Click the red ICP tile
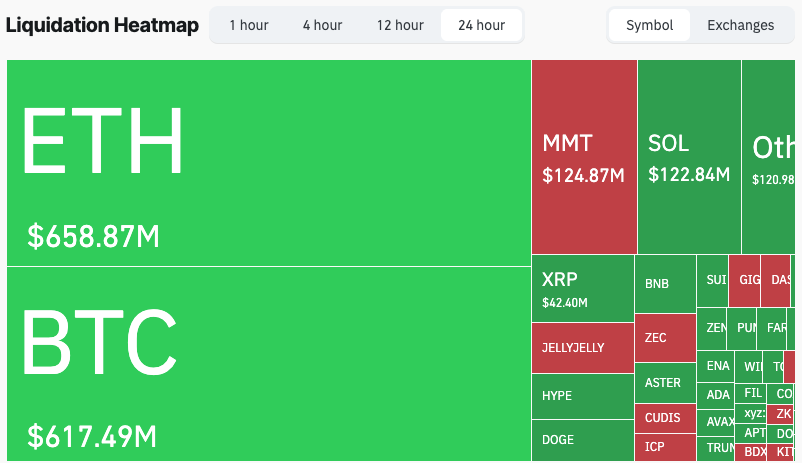The height and width of the screenshot is (463, 802). [664, 447]
